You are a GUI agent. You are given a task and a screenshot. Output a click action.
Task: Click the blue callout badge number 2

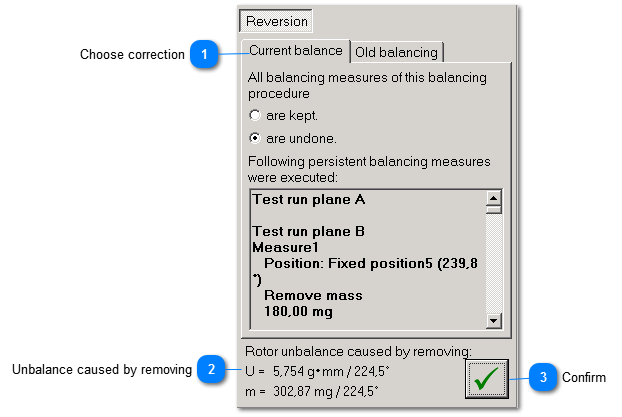pyautogui.click(x=210, y=370)
